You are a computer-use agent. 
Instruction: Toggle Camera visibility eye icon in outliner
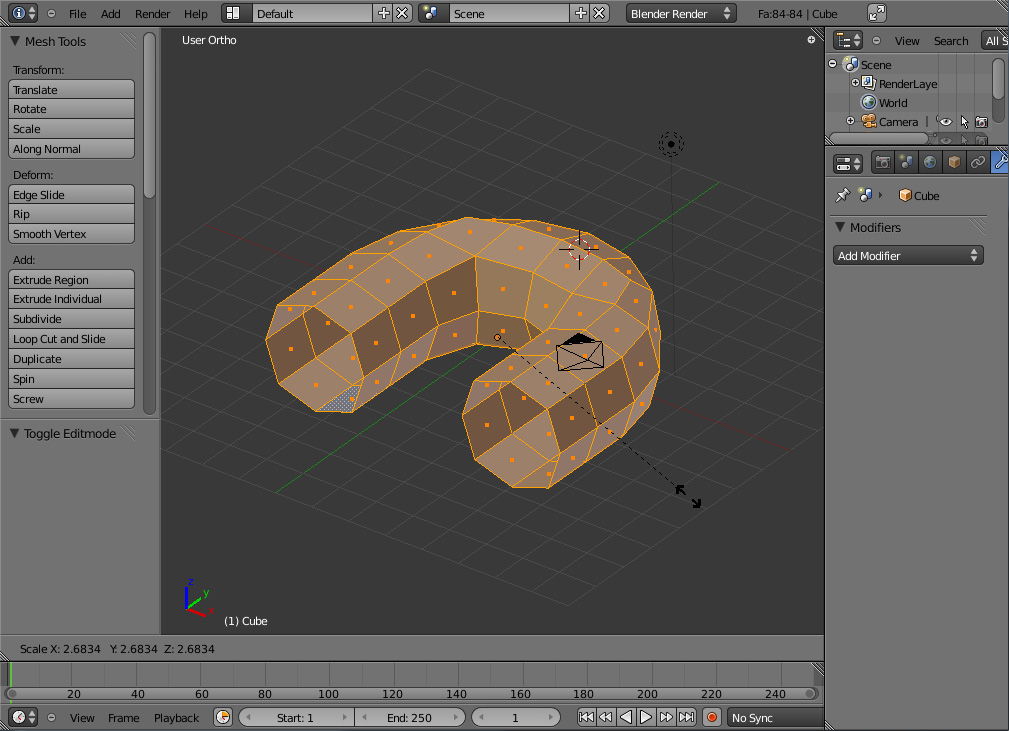[x=944, y=122]
